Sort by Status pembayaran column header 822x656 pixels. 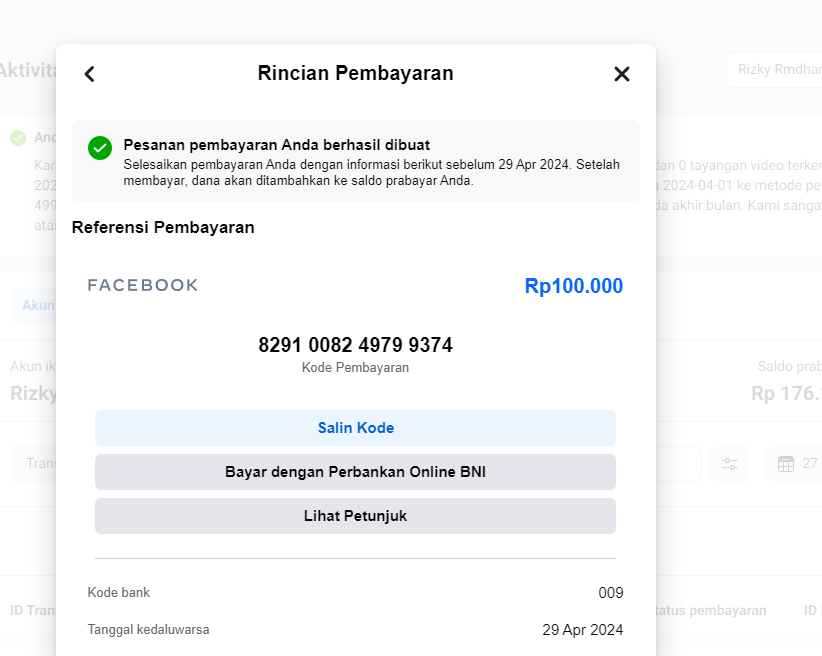711,610
